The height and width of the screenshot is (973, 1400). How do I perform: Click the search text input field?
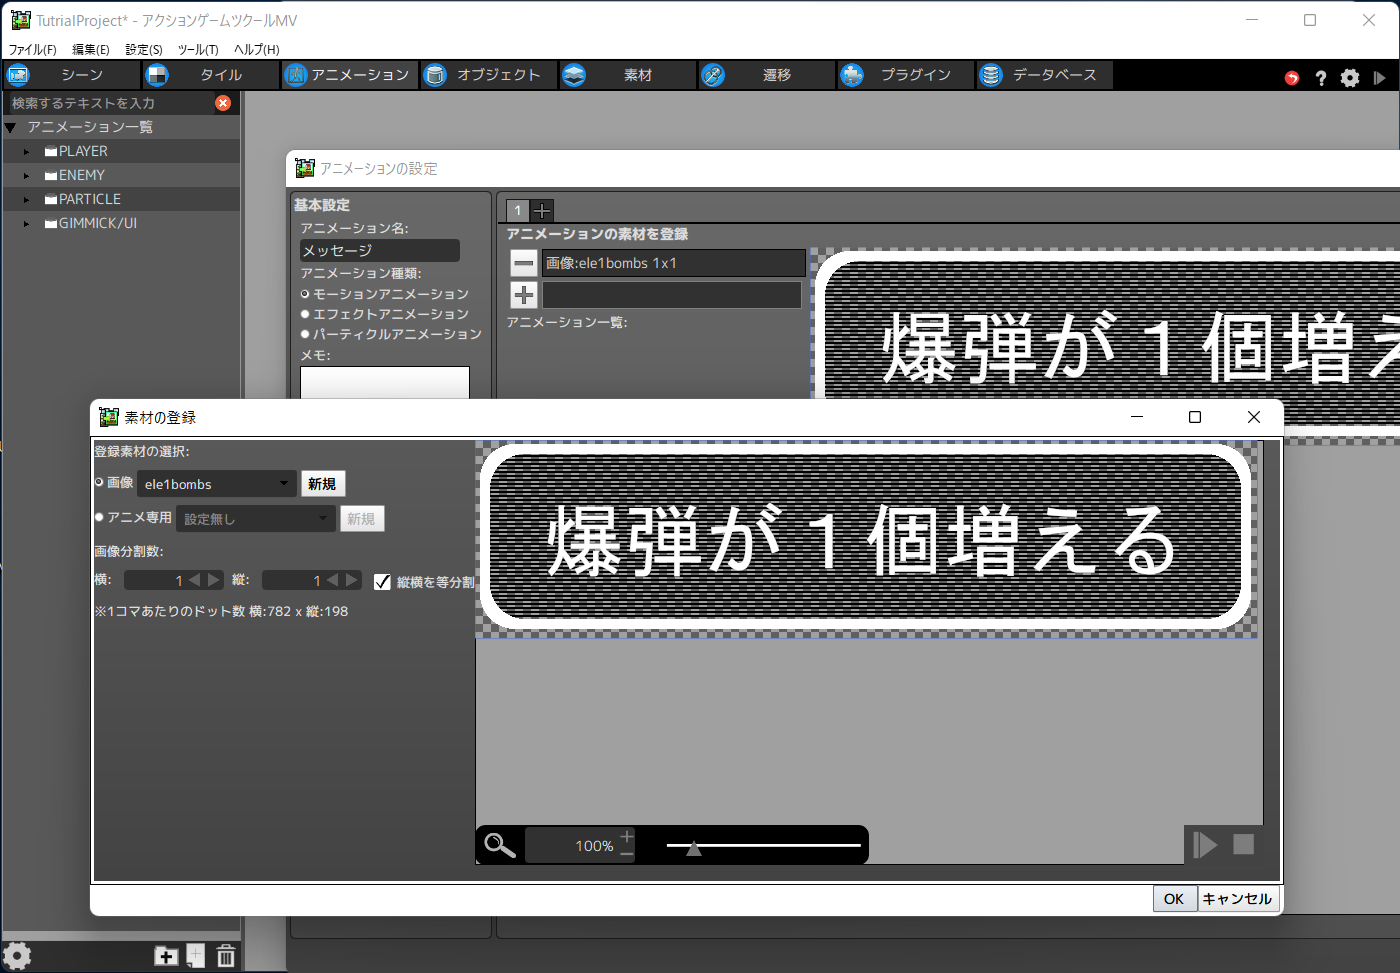(x=110, y=103)
